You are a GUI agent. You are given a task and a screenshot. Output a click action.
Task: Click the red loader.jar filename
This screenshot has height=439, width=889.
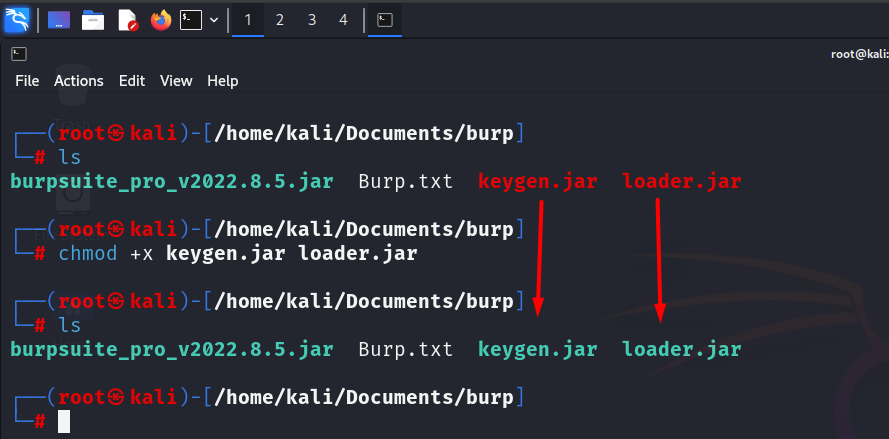[682, 182]
